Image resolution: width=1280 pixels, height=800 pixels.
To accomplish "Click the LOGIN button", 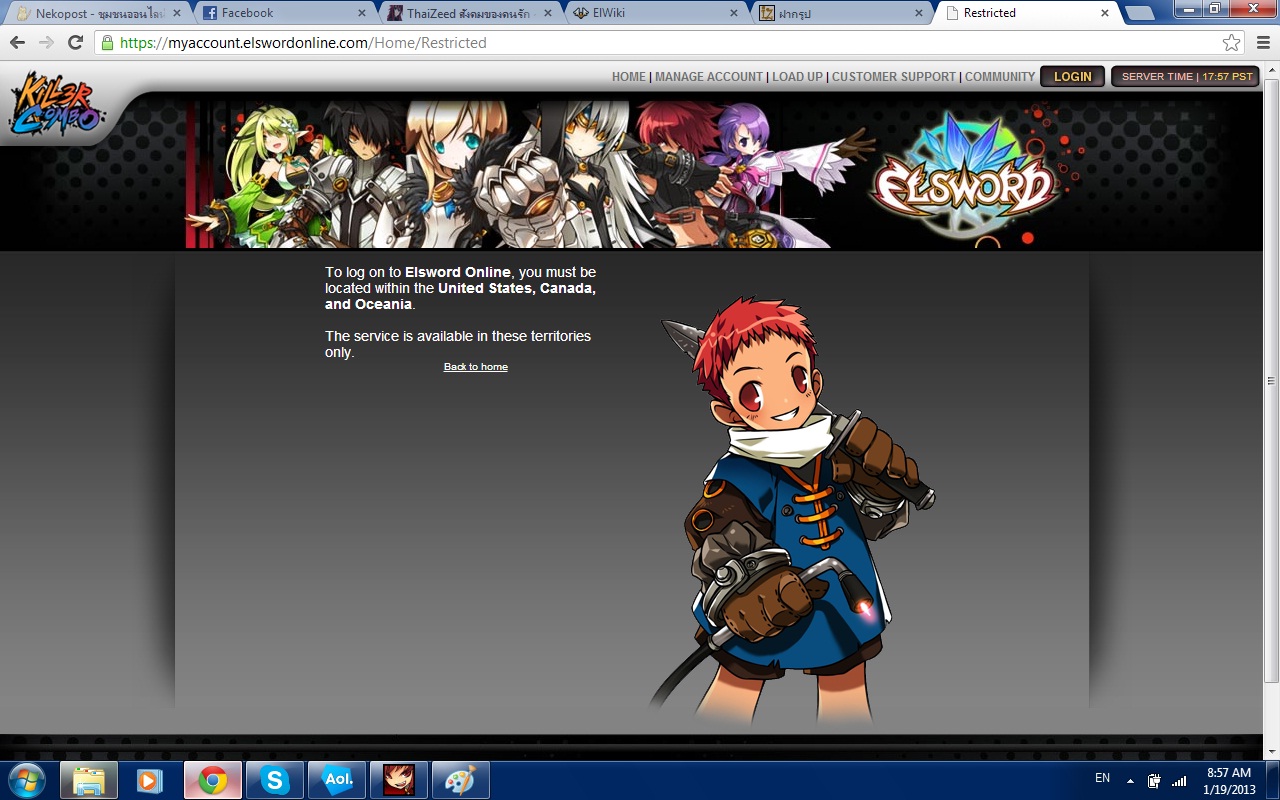I will point(1073,77).
